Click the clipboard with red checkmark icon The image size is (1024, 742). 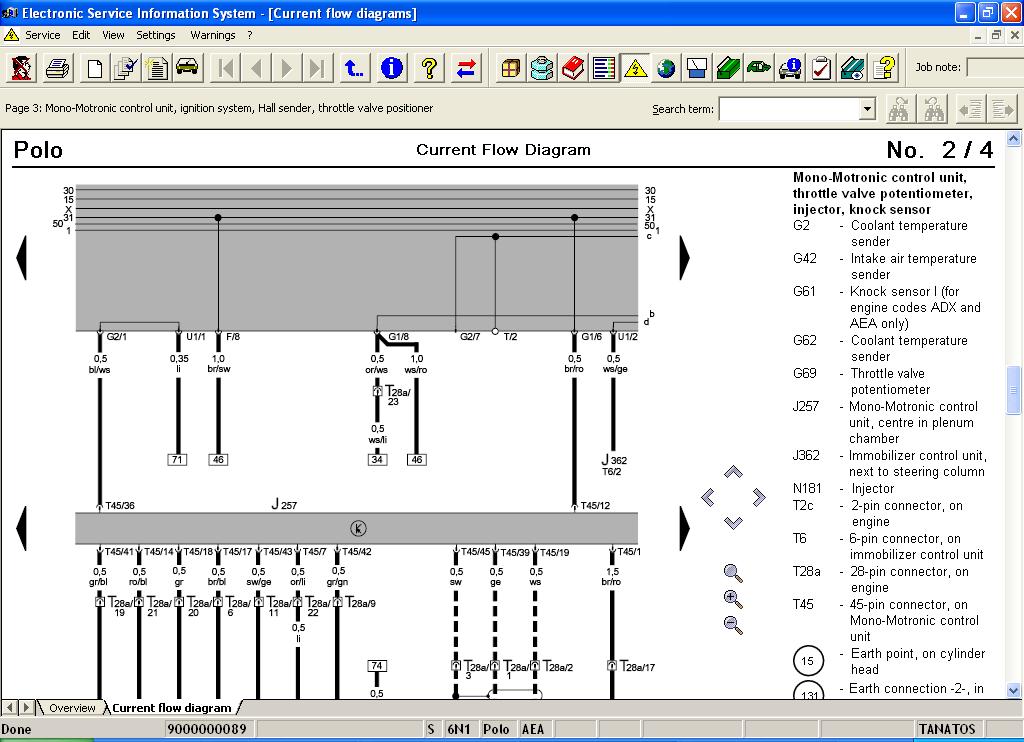point(822,68)
